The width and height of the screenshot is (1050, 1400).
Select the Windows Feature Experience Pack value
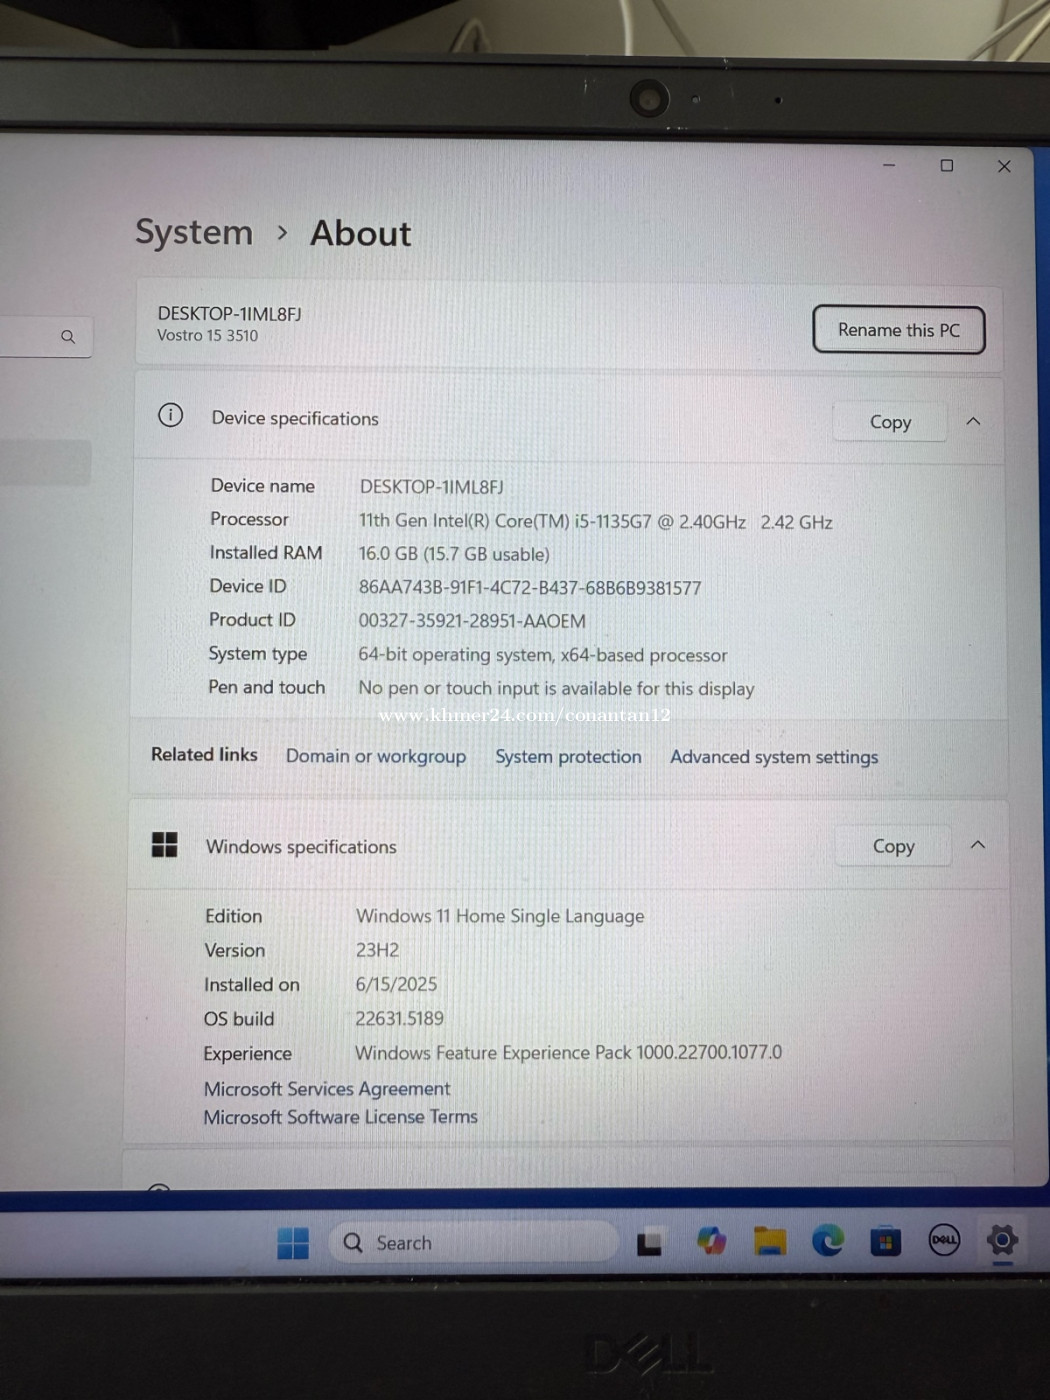(569, 1053)
